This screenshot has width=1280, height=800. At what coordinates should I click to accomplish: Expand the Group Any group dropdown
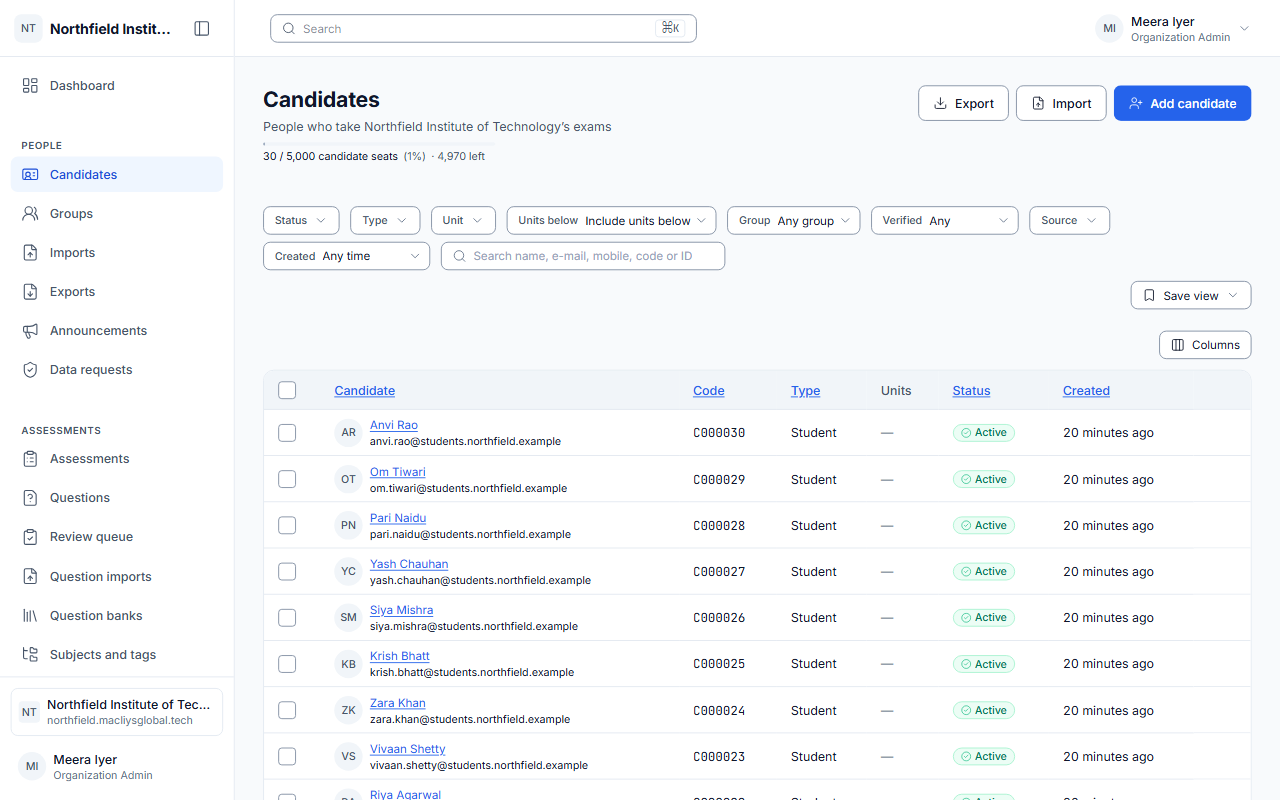click(x=793, y=220)
